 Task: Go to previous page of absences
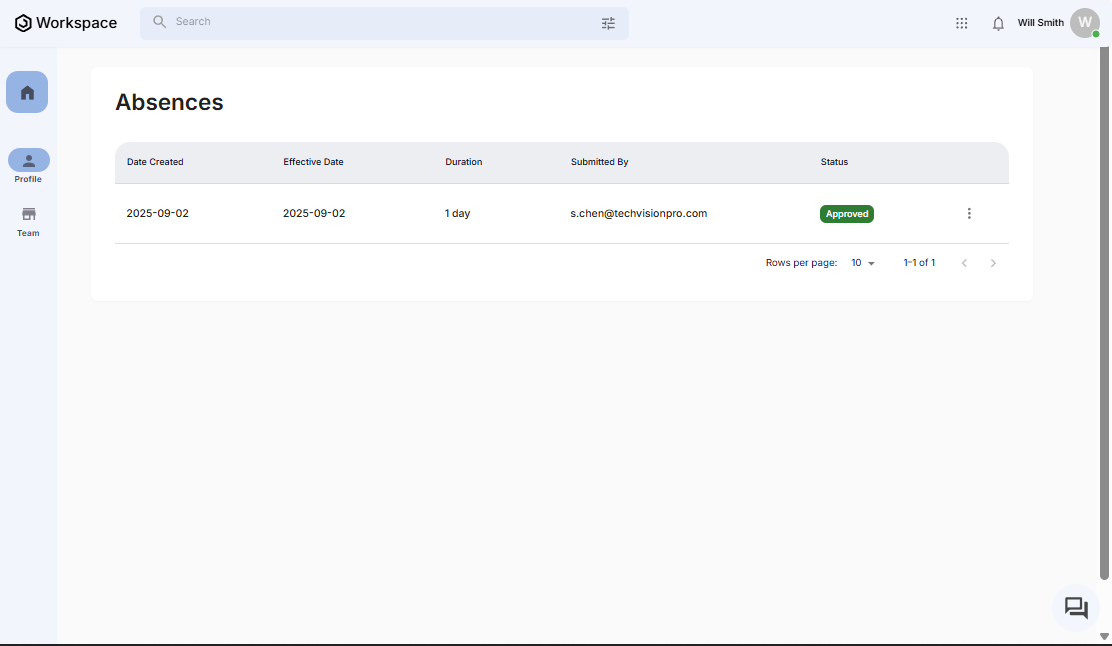click(964, 263)
